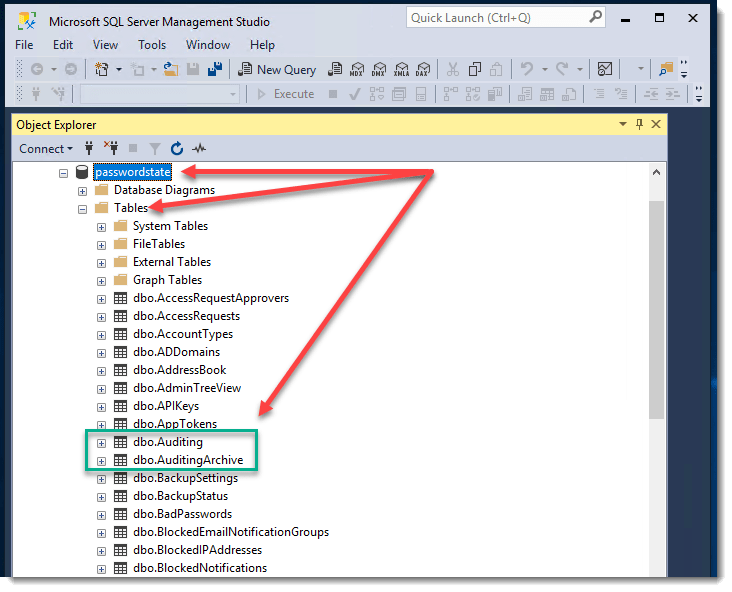Image resolution: width=732 pixels, height=592 pixels.
Task: Click the Cut scissors icon
Action: pyautogui.click(x=452, y=70)
